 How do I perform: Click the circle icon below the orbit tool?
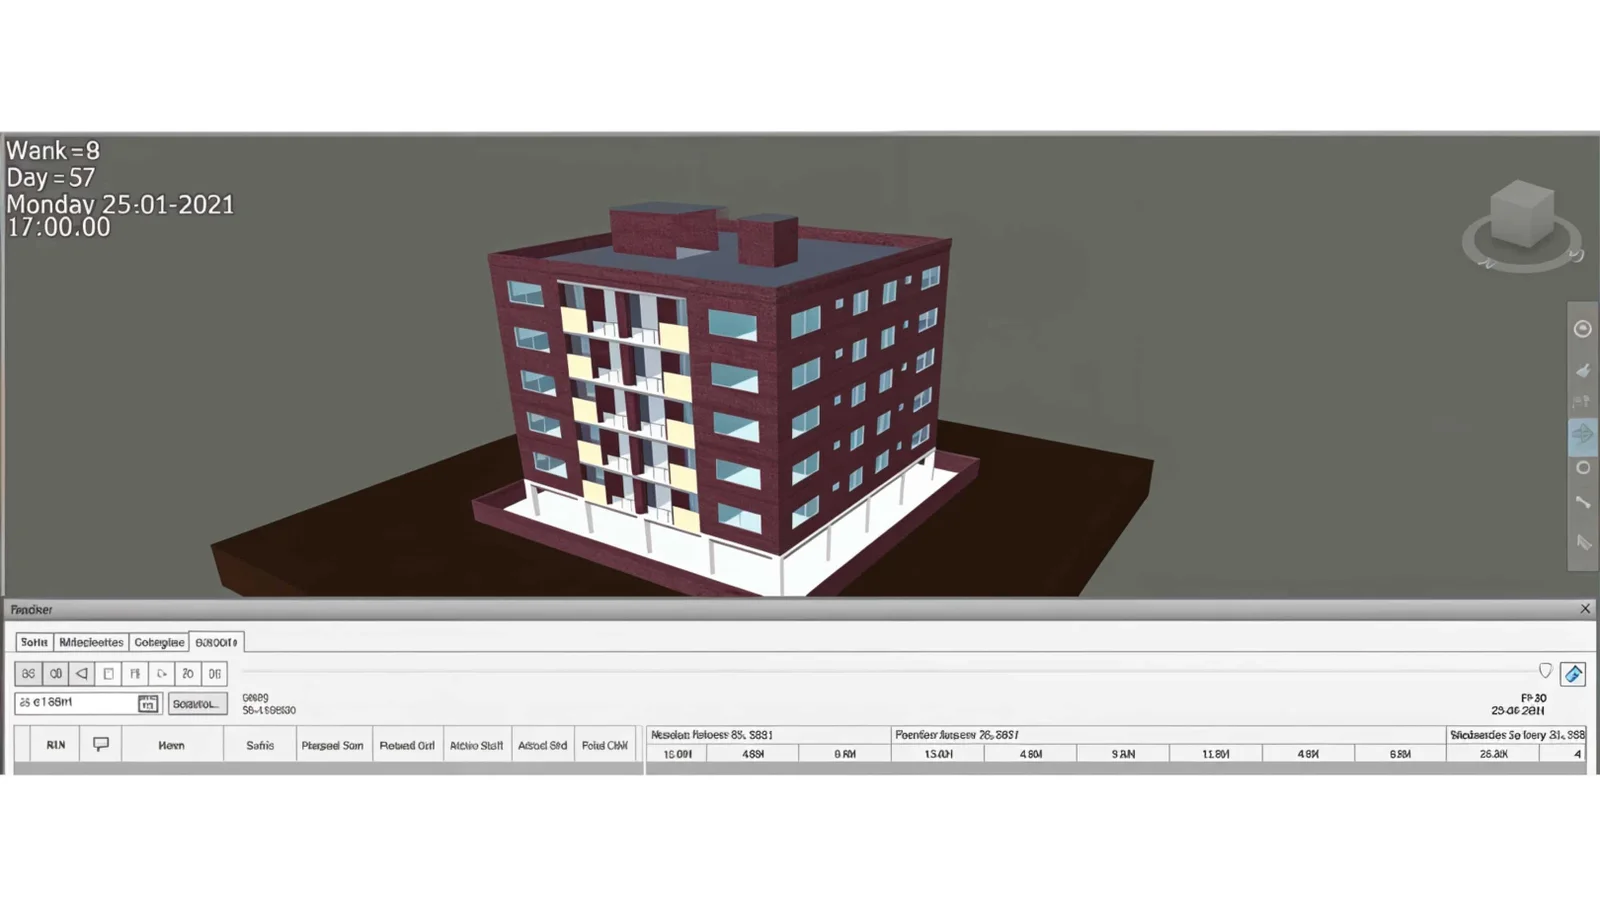(1582, 468)
